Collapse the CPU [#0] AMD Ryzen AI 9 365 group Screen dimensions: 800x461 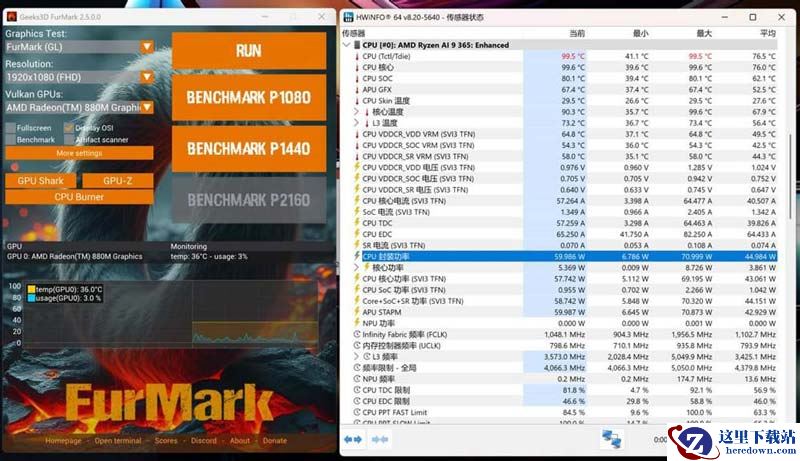coord(346,45)
